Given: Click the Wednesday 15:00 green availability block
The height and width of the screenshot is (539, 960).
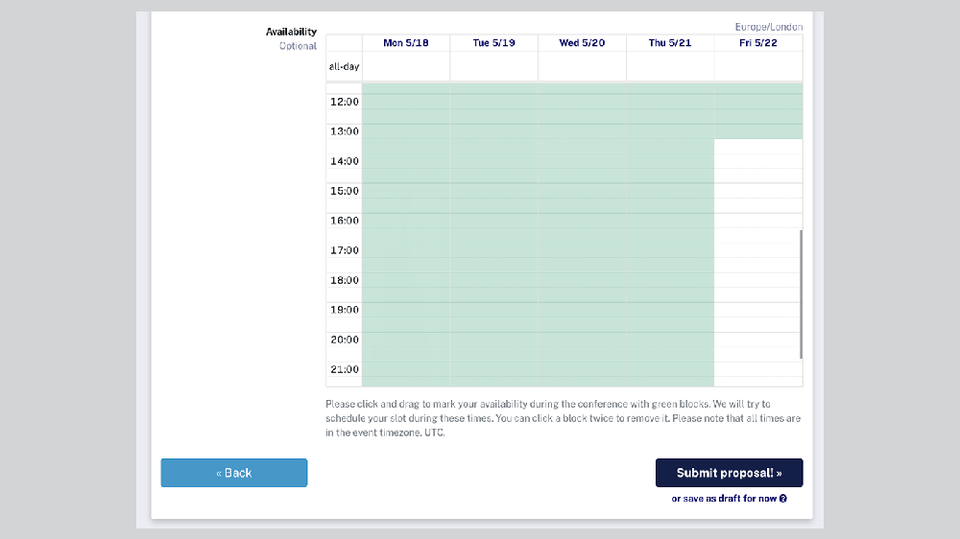Looking at the screenshot, I should click(582, 191).
